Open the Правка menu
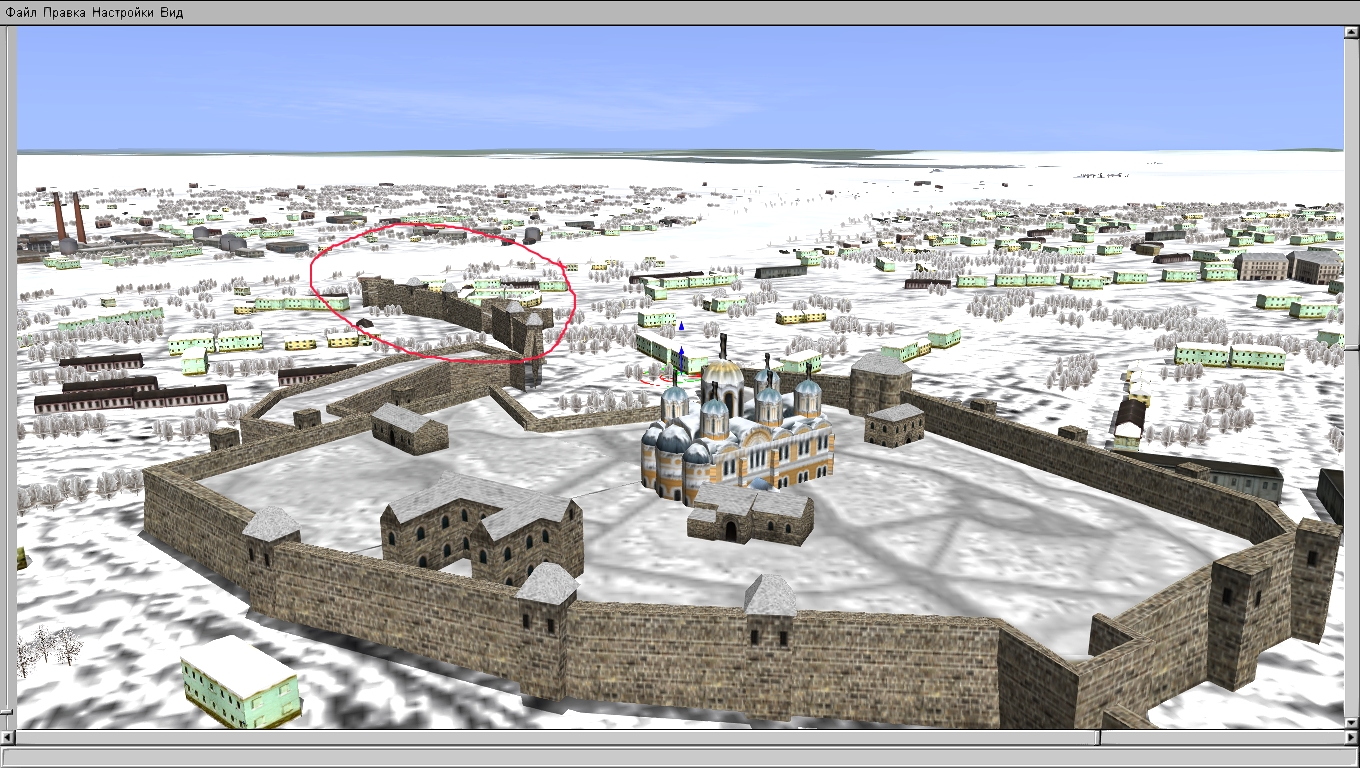Image resolution: width=1360 pixels, height=768 pixels. [x=64, y=12]
